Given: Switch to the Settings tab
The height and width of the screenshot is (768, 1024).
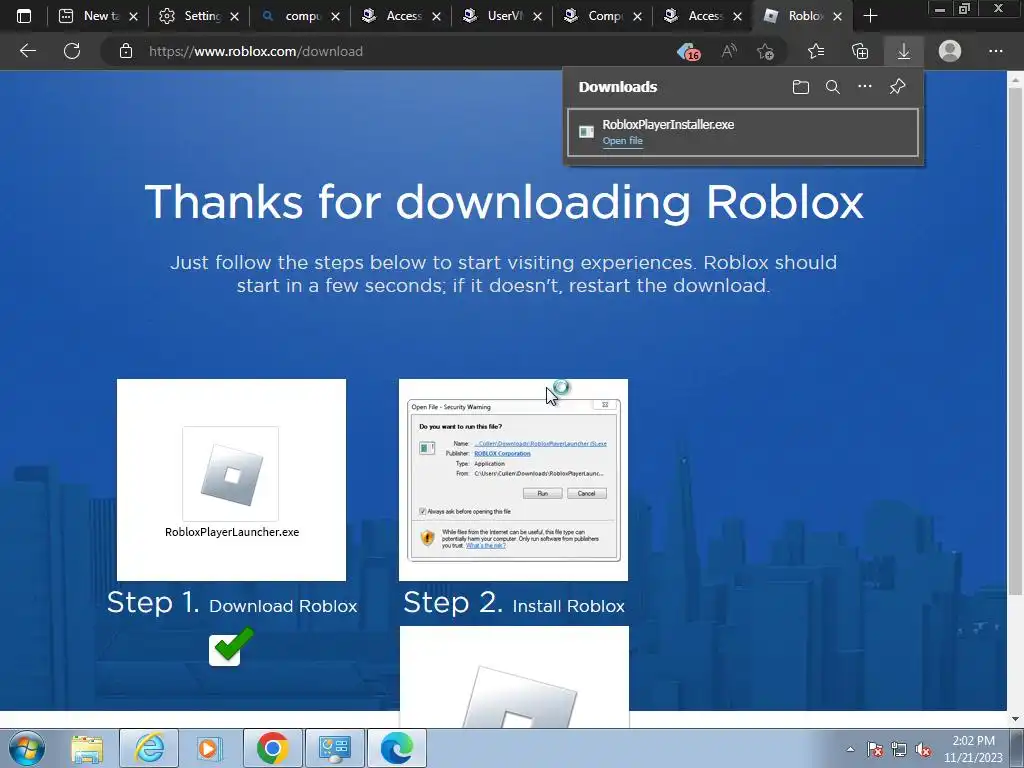Looking at the screenshot, I should pos(199,16).
